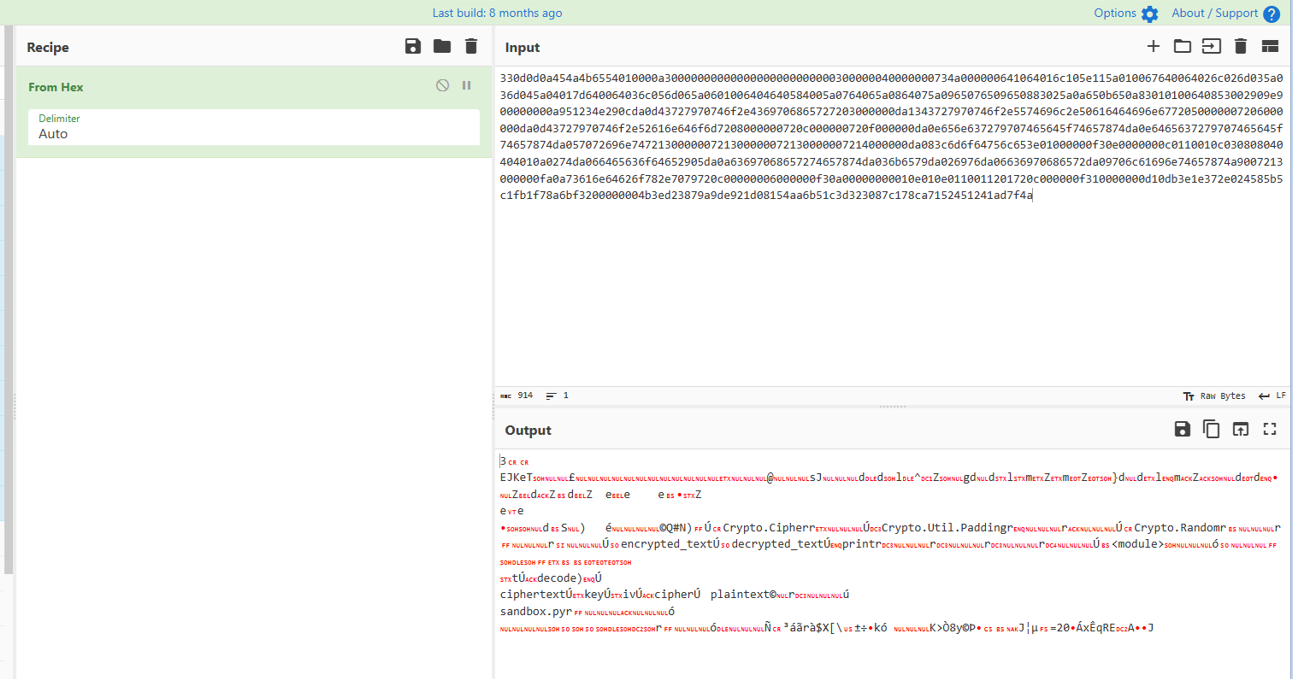Disable the From Hex operation
Image resolution: width=1293 pixels, height=679 pixels.
[443, 86]
